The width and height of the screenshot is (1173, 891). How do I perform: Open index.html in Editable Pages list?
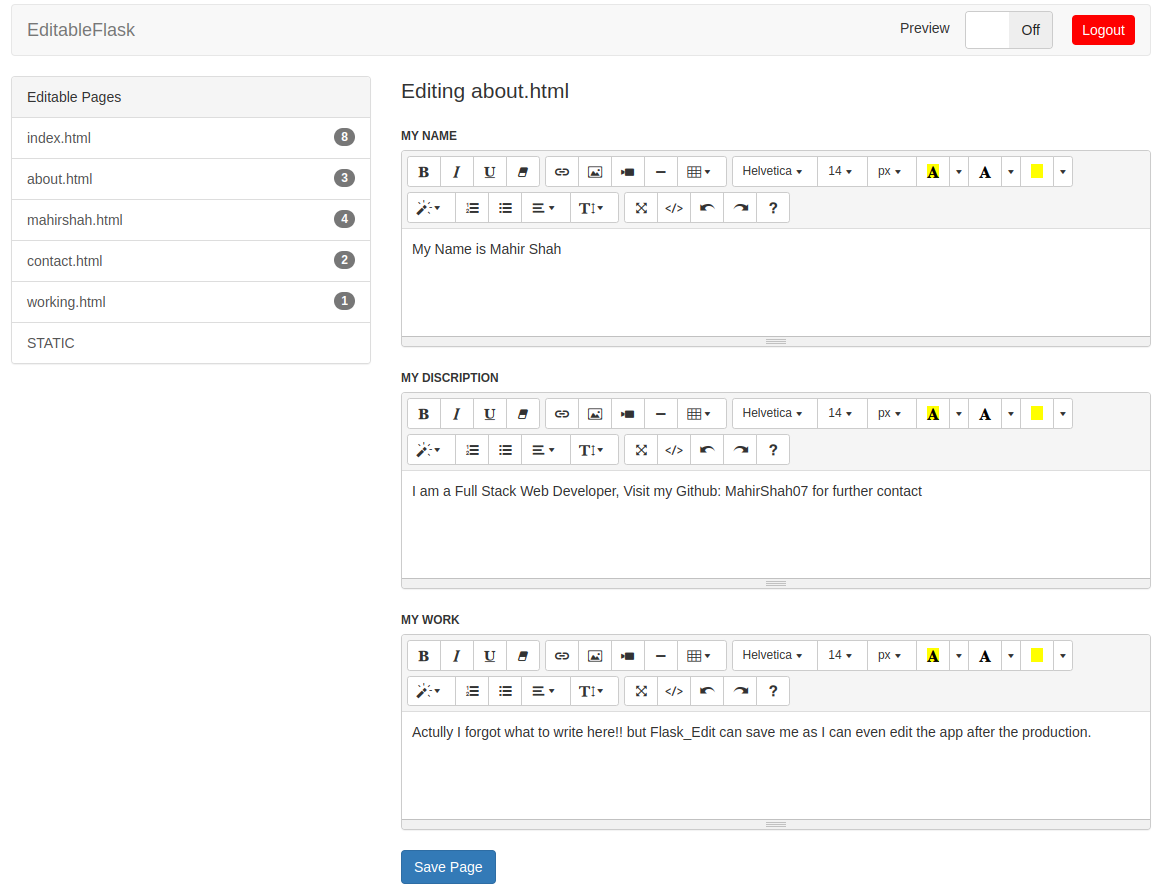[191, 138]
